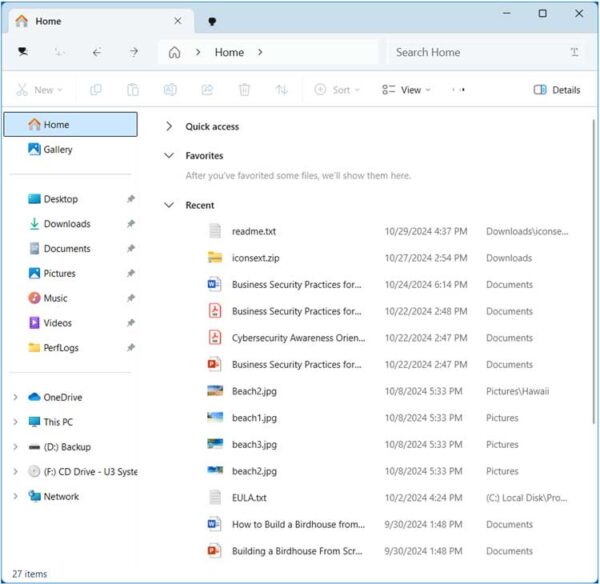Click the Network item in sidebar

pos(61,496)
